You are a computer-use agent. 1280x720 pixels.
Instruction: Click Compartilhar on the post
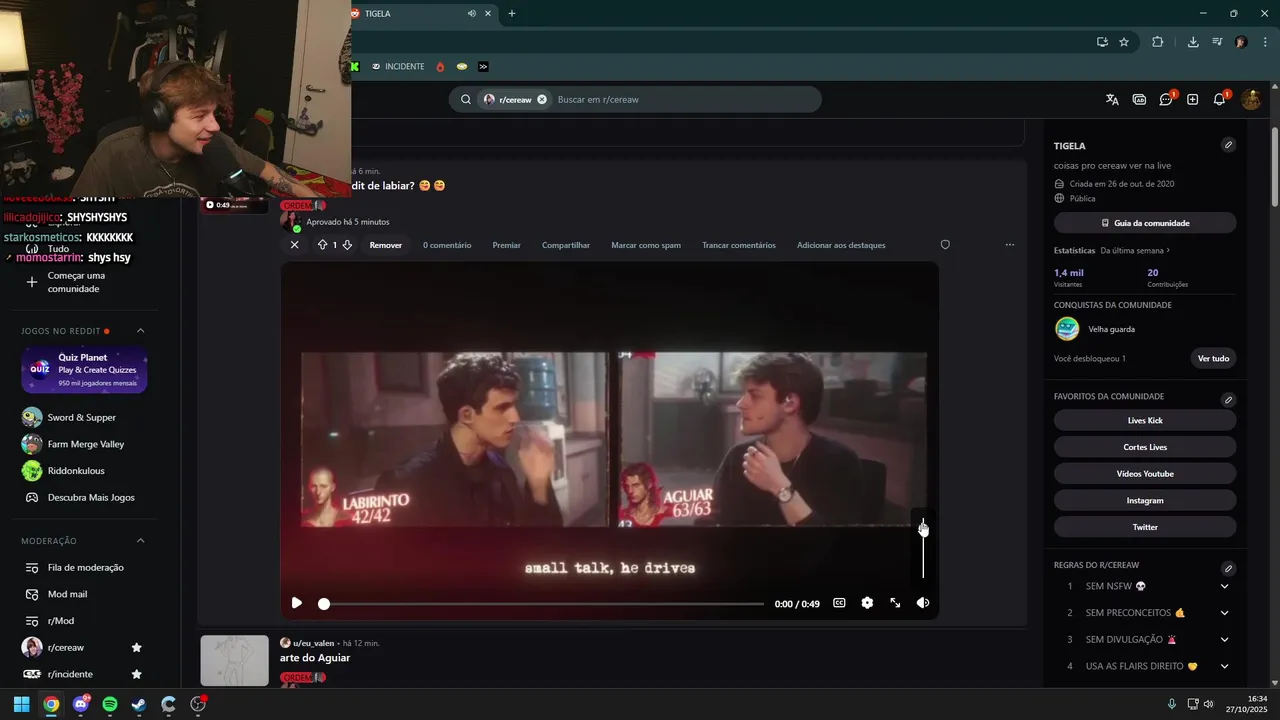tap(566, 245)
